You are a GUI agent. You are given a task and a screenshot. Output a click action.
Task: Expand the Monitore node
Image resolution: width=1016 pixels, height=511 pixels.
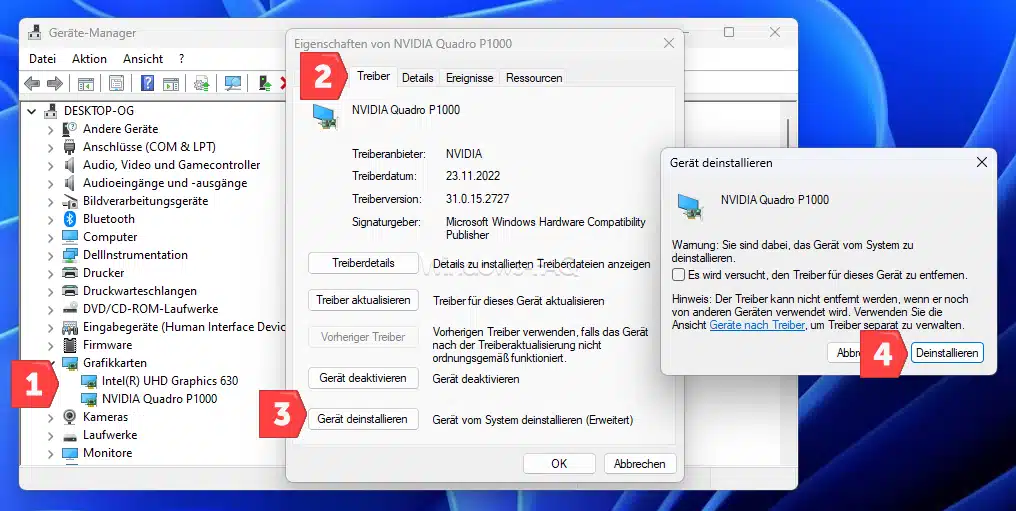(51, 454)
